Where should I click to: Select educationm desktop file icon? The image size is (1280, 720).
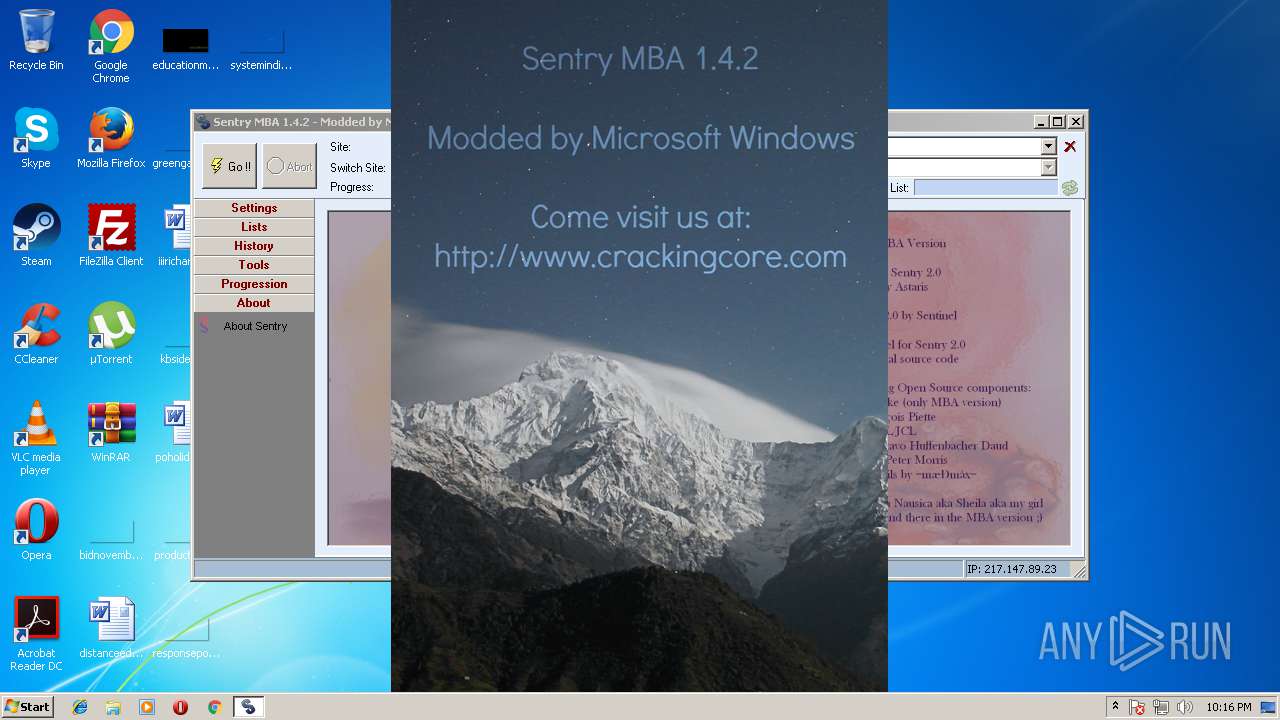point(185,47)
